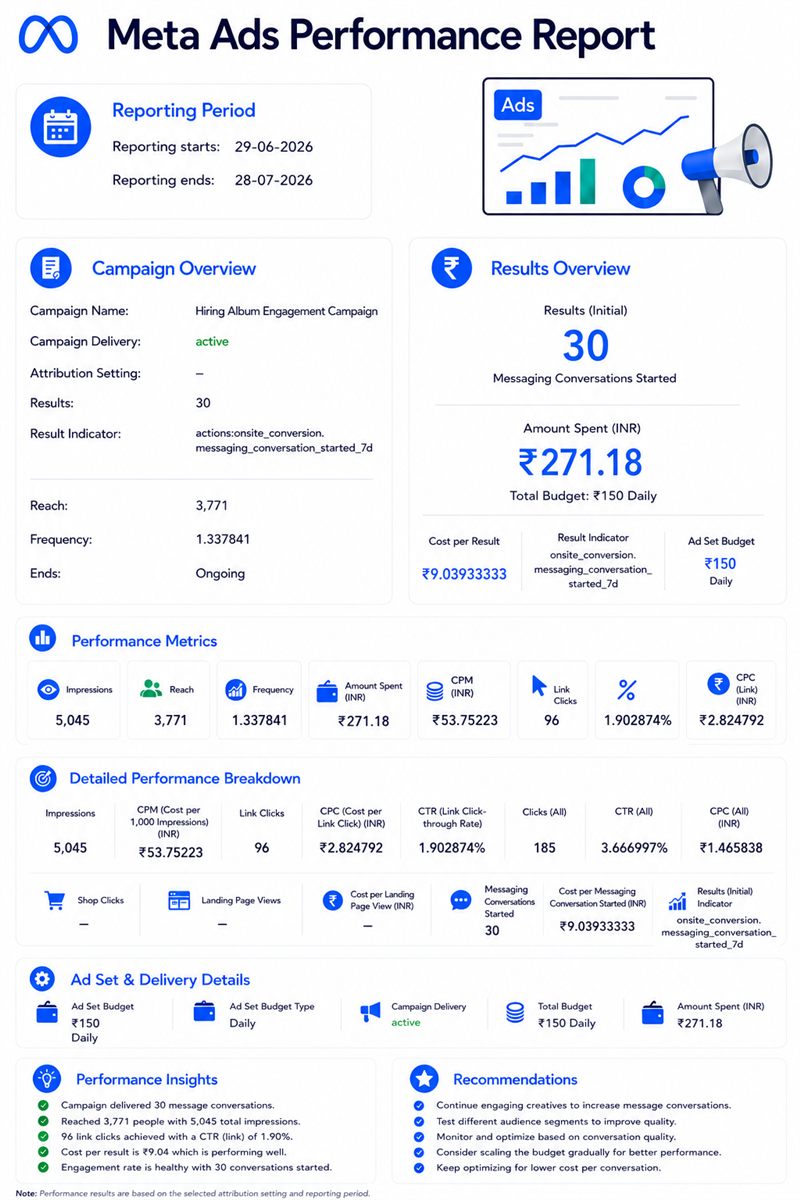
Task: Click the Recommendations star icon
Action: (x=425, y=1078)
